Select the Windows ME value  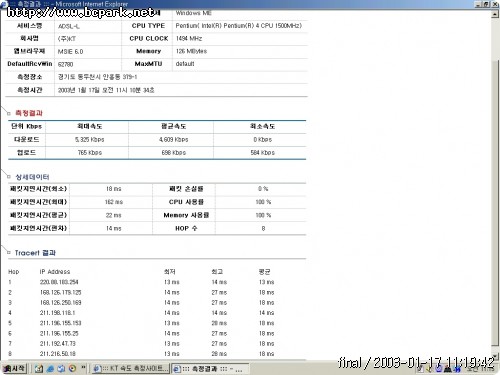coord(193,13)
